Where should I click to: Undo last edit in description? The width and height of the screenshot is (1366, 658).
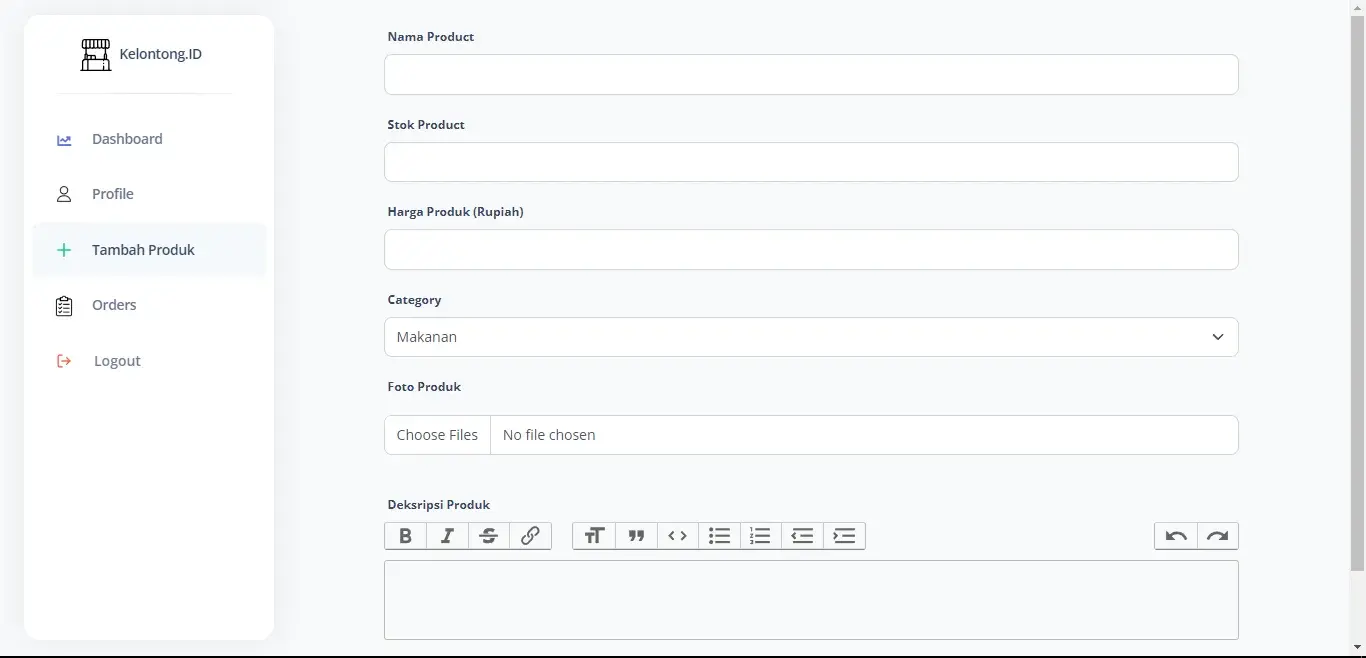pos(1176,536)
